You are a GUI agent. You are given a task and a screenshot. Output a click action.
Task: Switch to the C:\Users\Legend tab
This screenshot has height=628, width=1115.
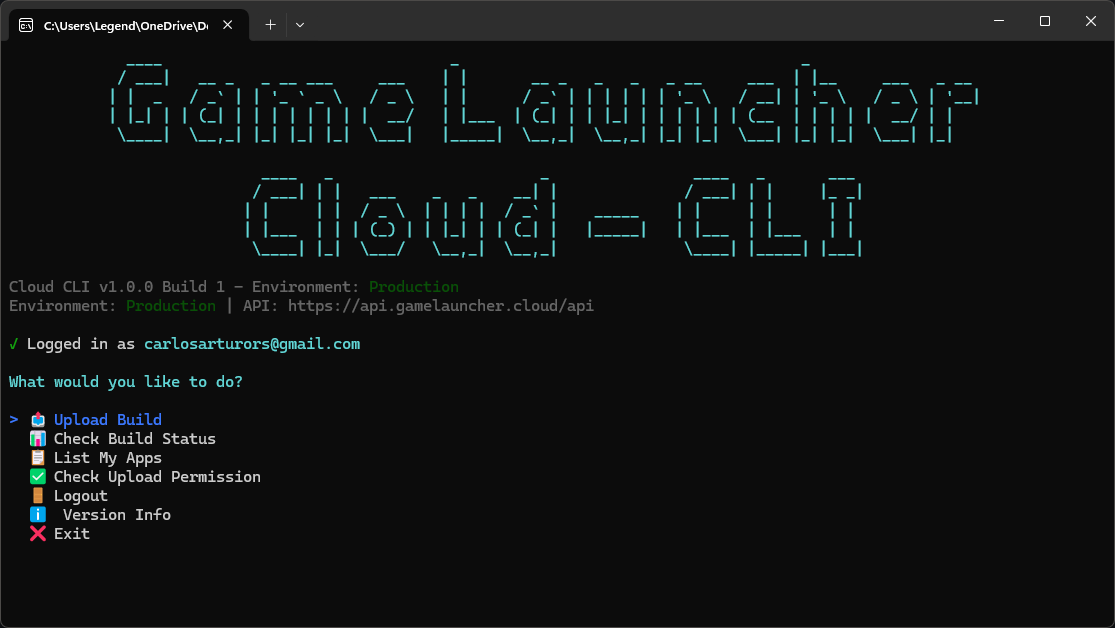pos(125,25)
